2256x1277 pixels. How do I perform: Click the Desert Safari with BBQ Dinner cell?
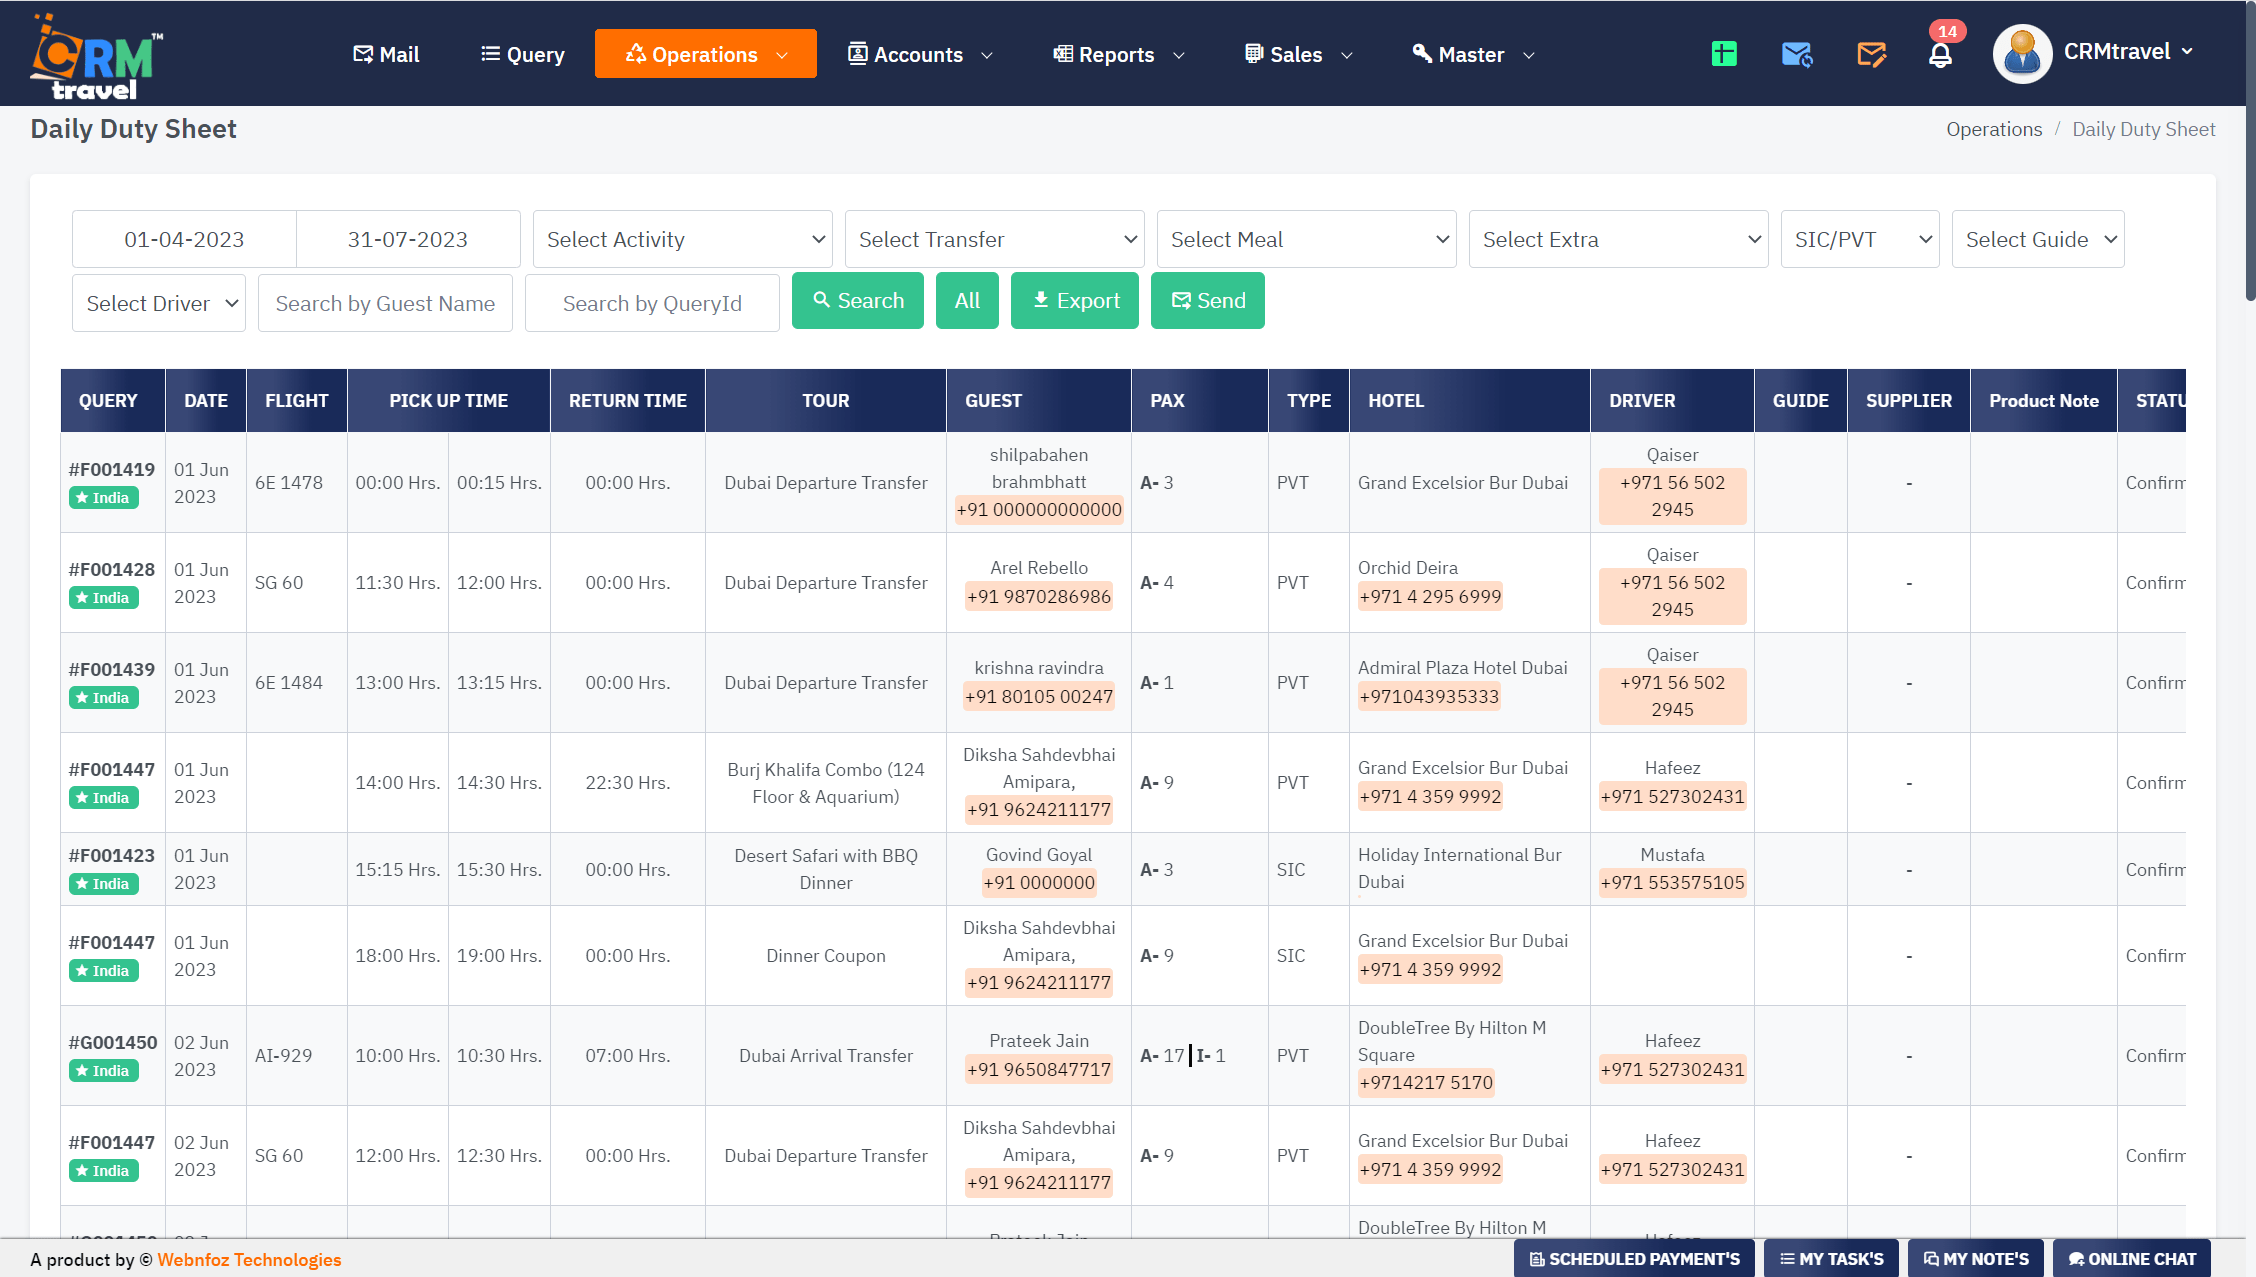coord(826,869)
